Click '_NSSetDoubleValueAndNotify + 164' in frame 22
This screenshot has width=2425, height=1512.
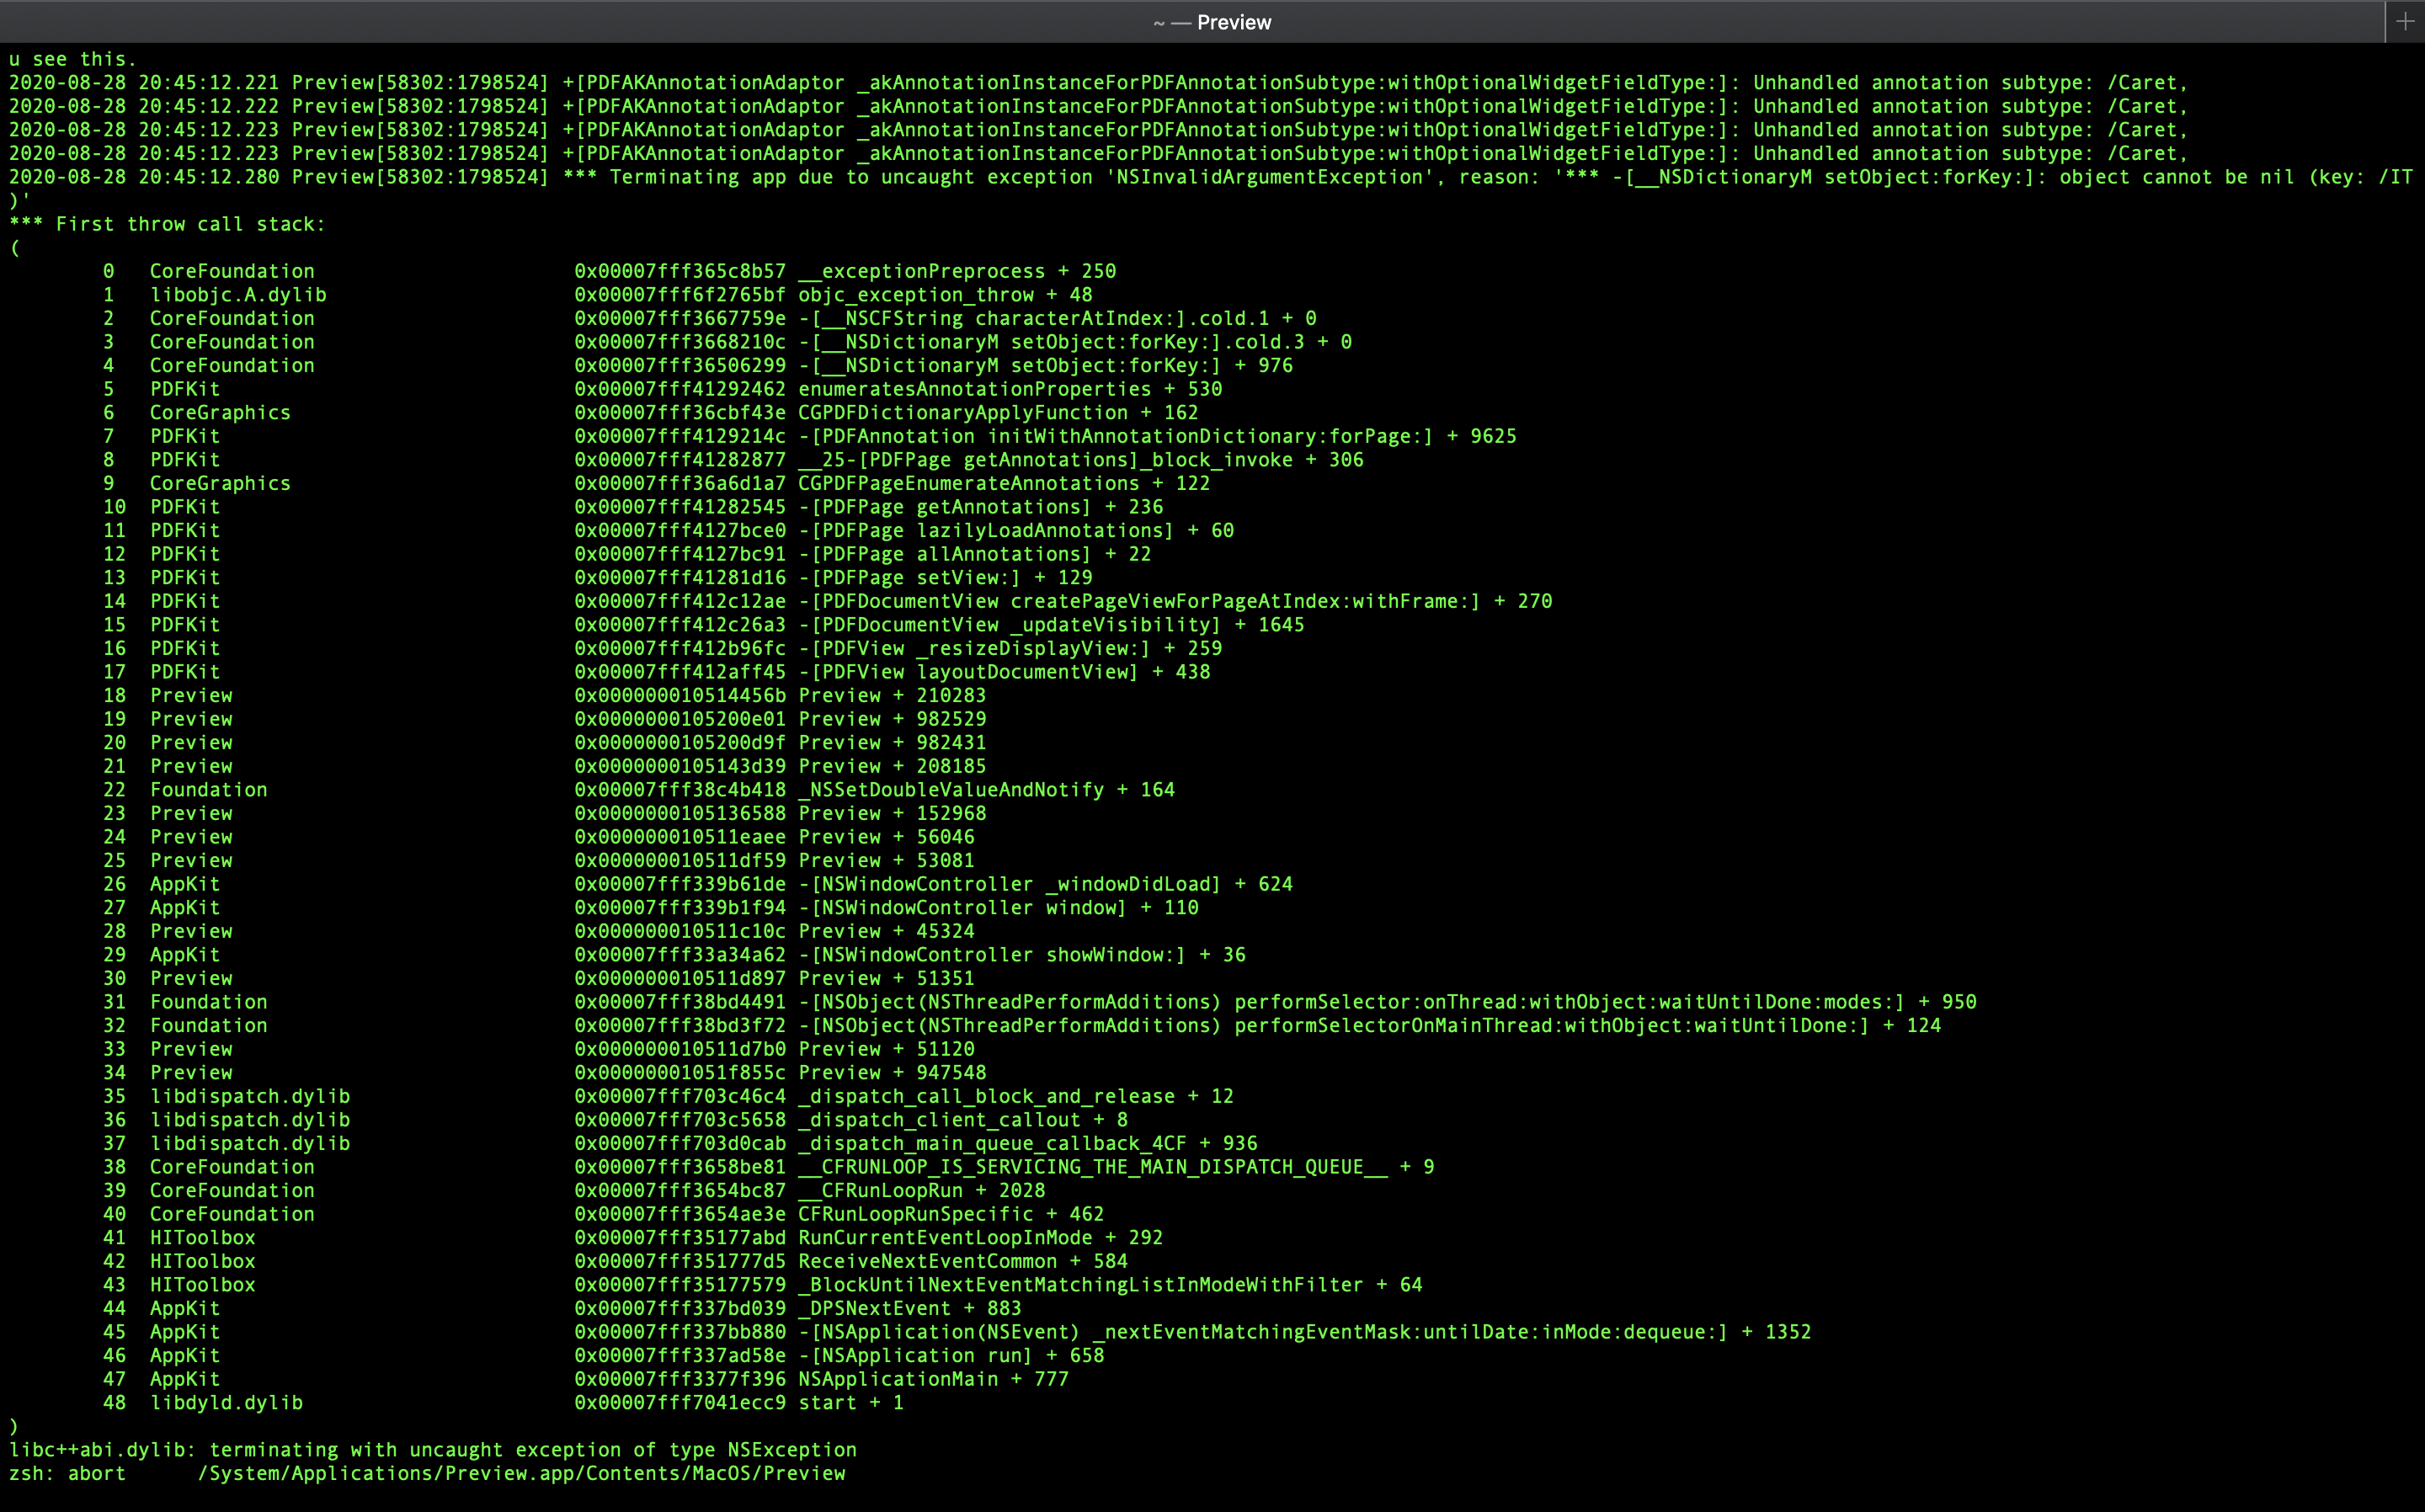click(x=986, y=790)
